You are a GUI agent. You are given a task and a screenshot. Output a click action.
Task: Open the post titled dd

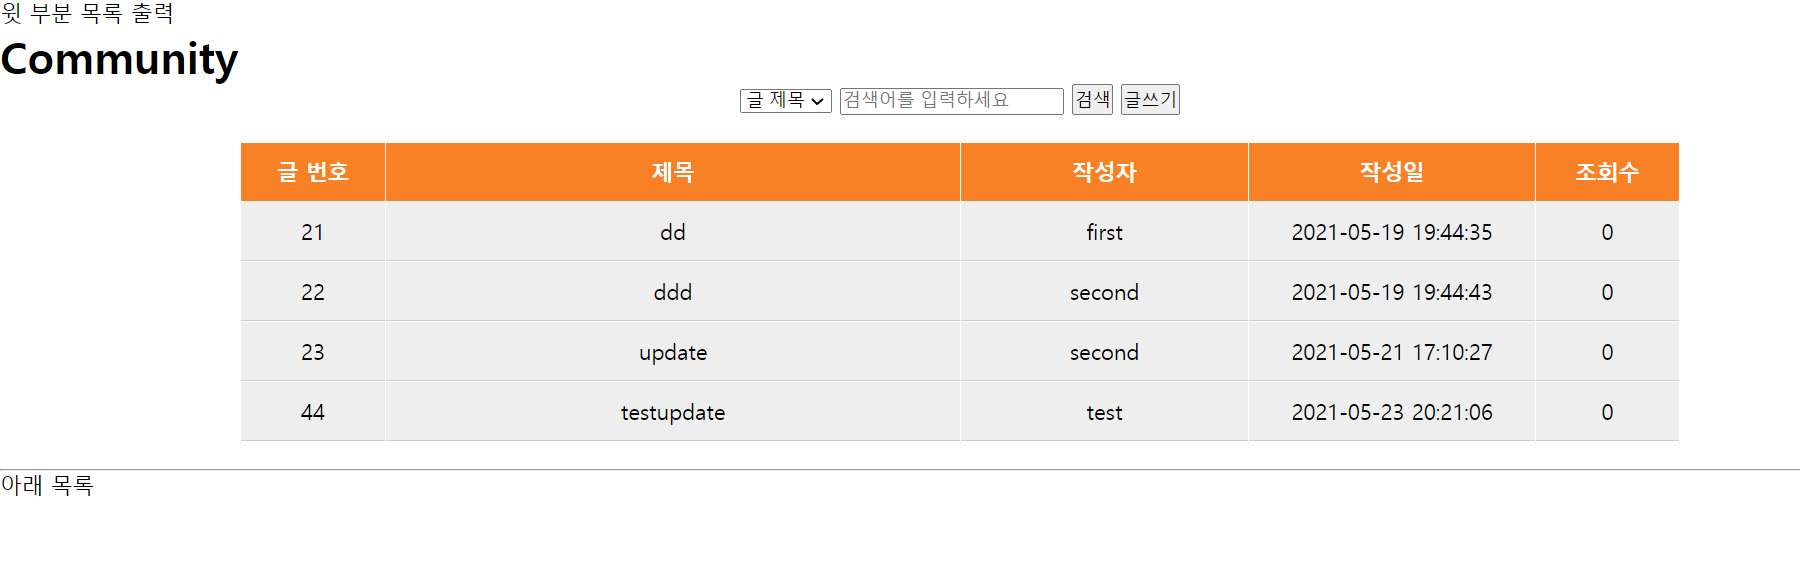[673, 232]
